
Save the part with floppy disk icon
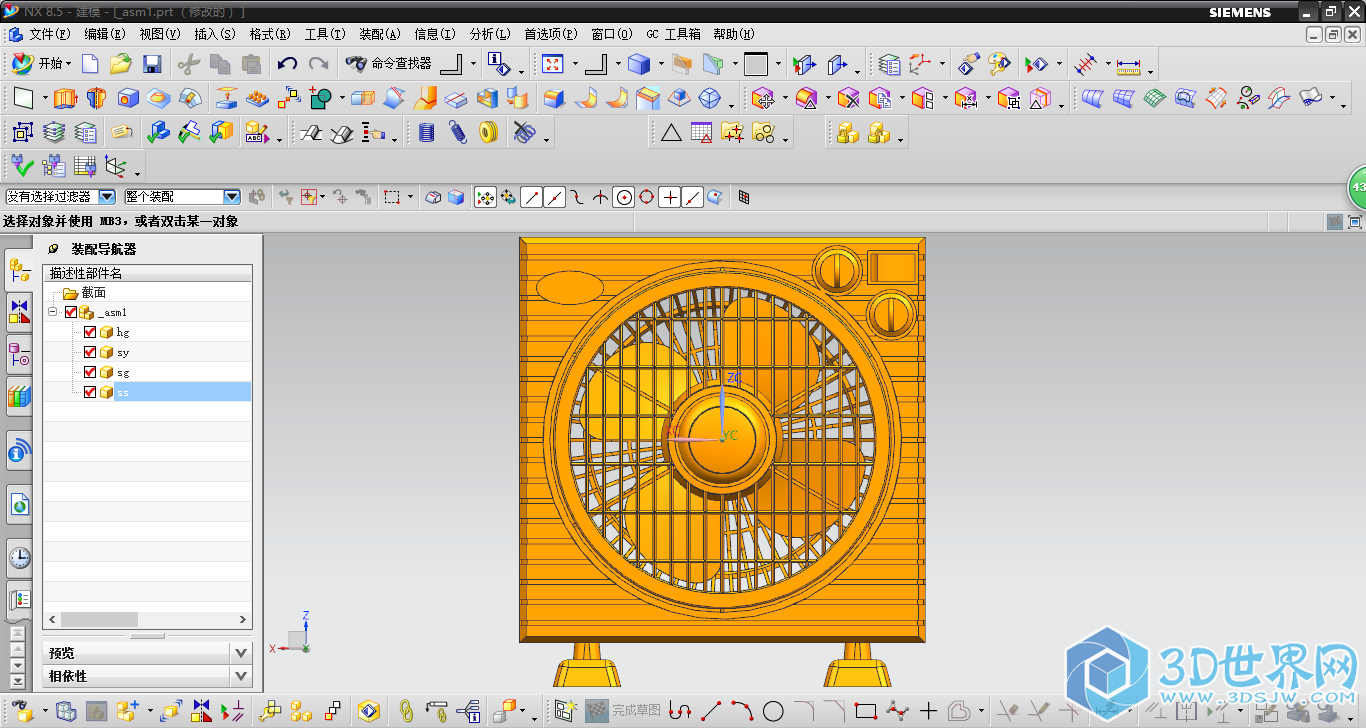pyautogui.click(x=152, y=64)
